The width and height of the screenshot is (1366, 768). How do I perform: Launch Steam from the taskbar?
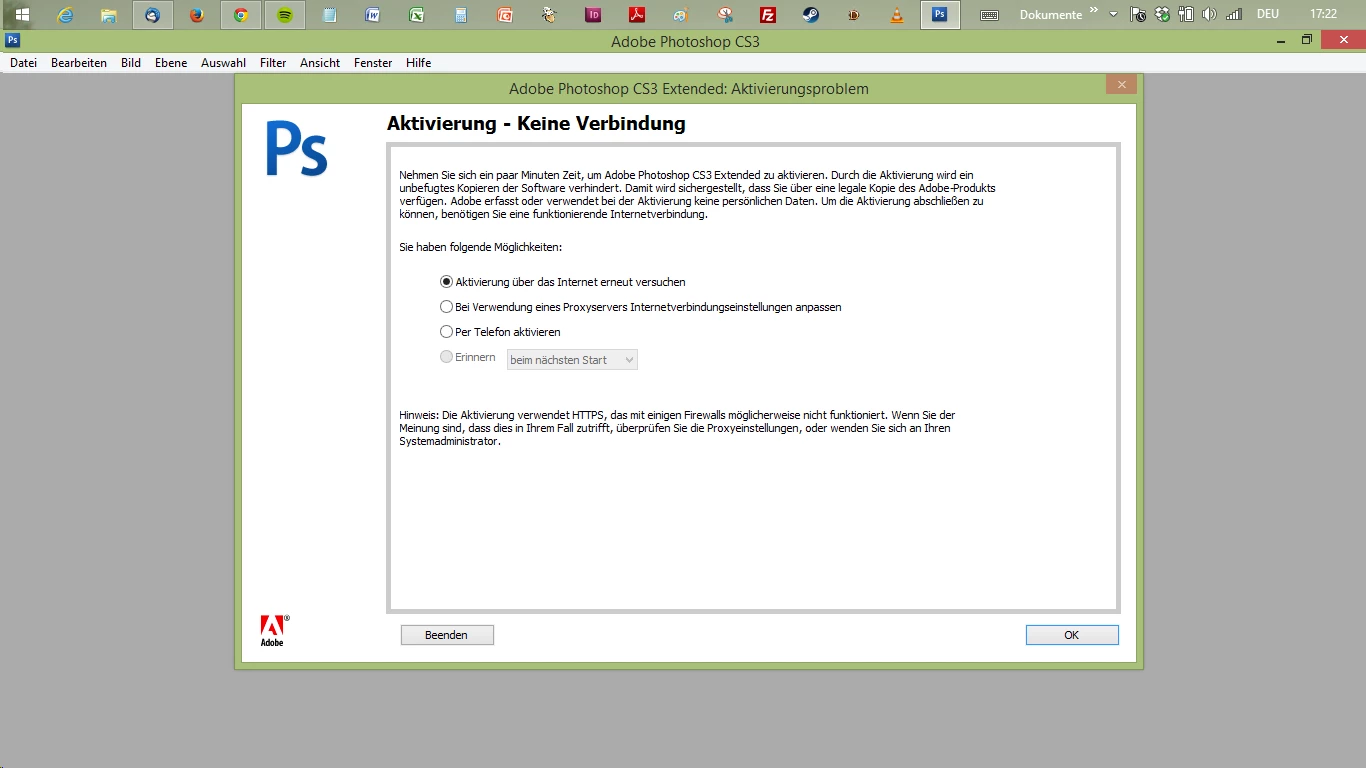click(811, 15)
